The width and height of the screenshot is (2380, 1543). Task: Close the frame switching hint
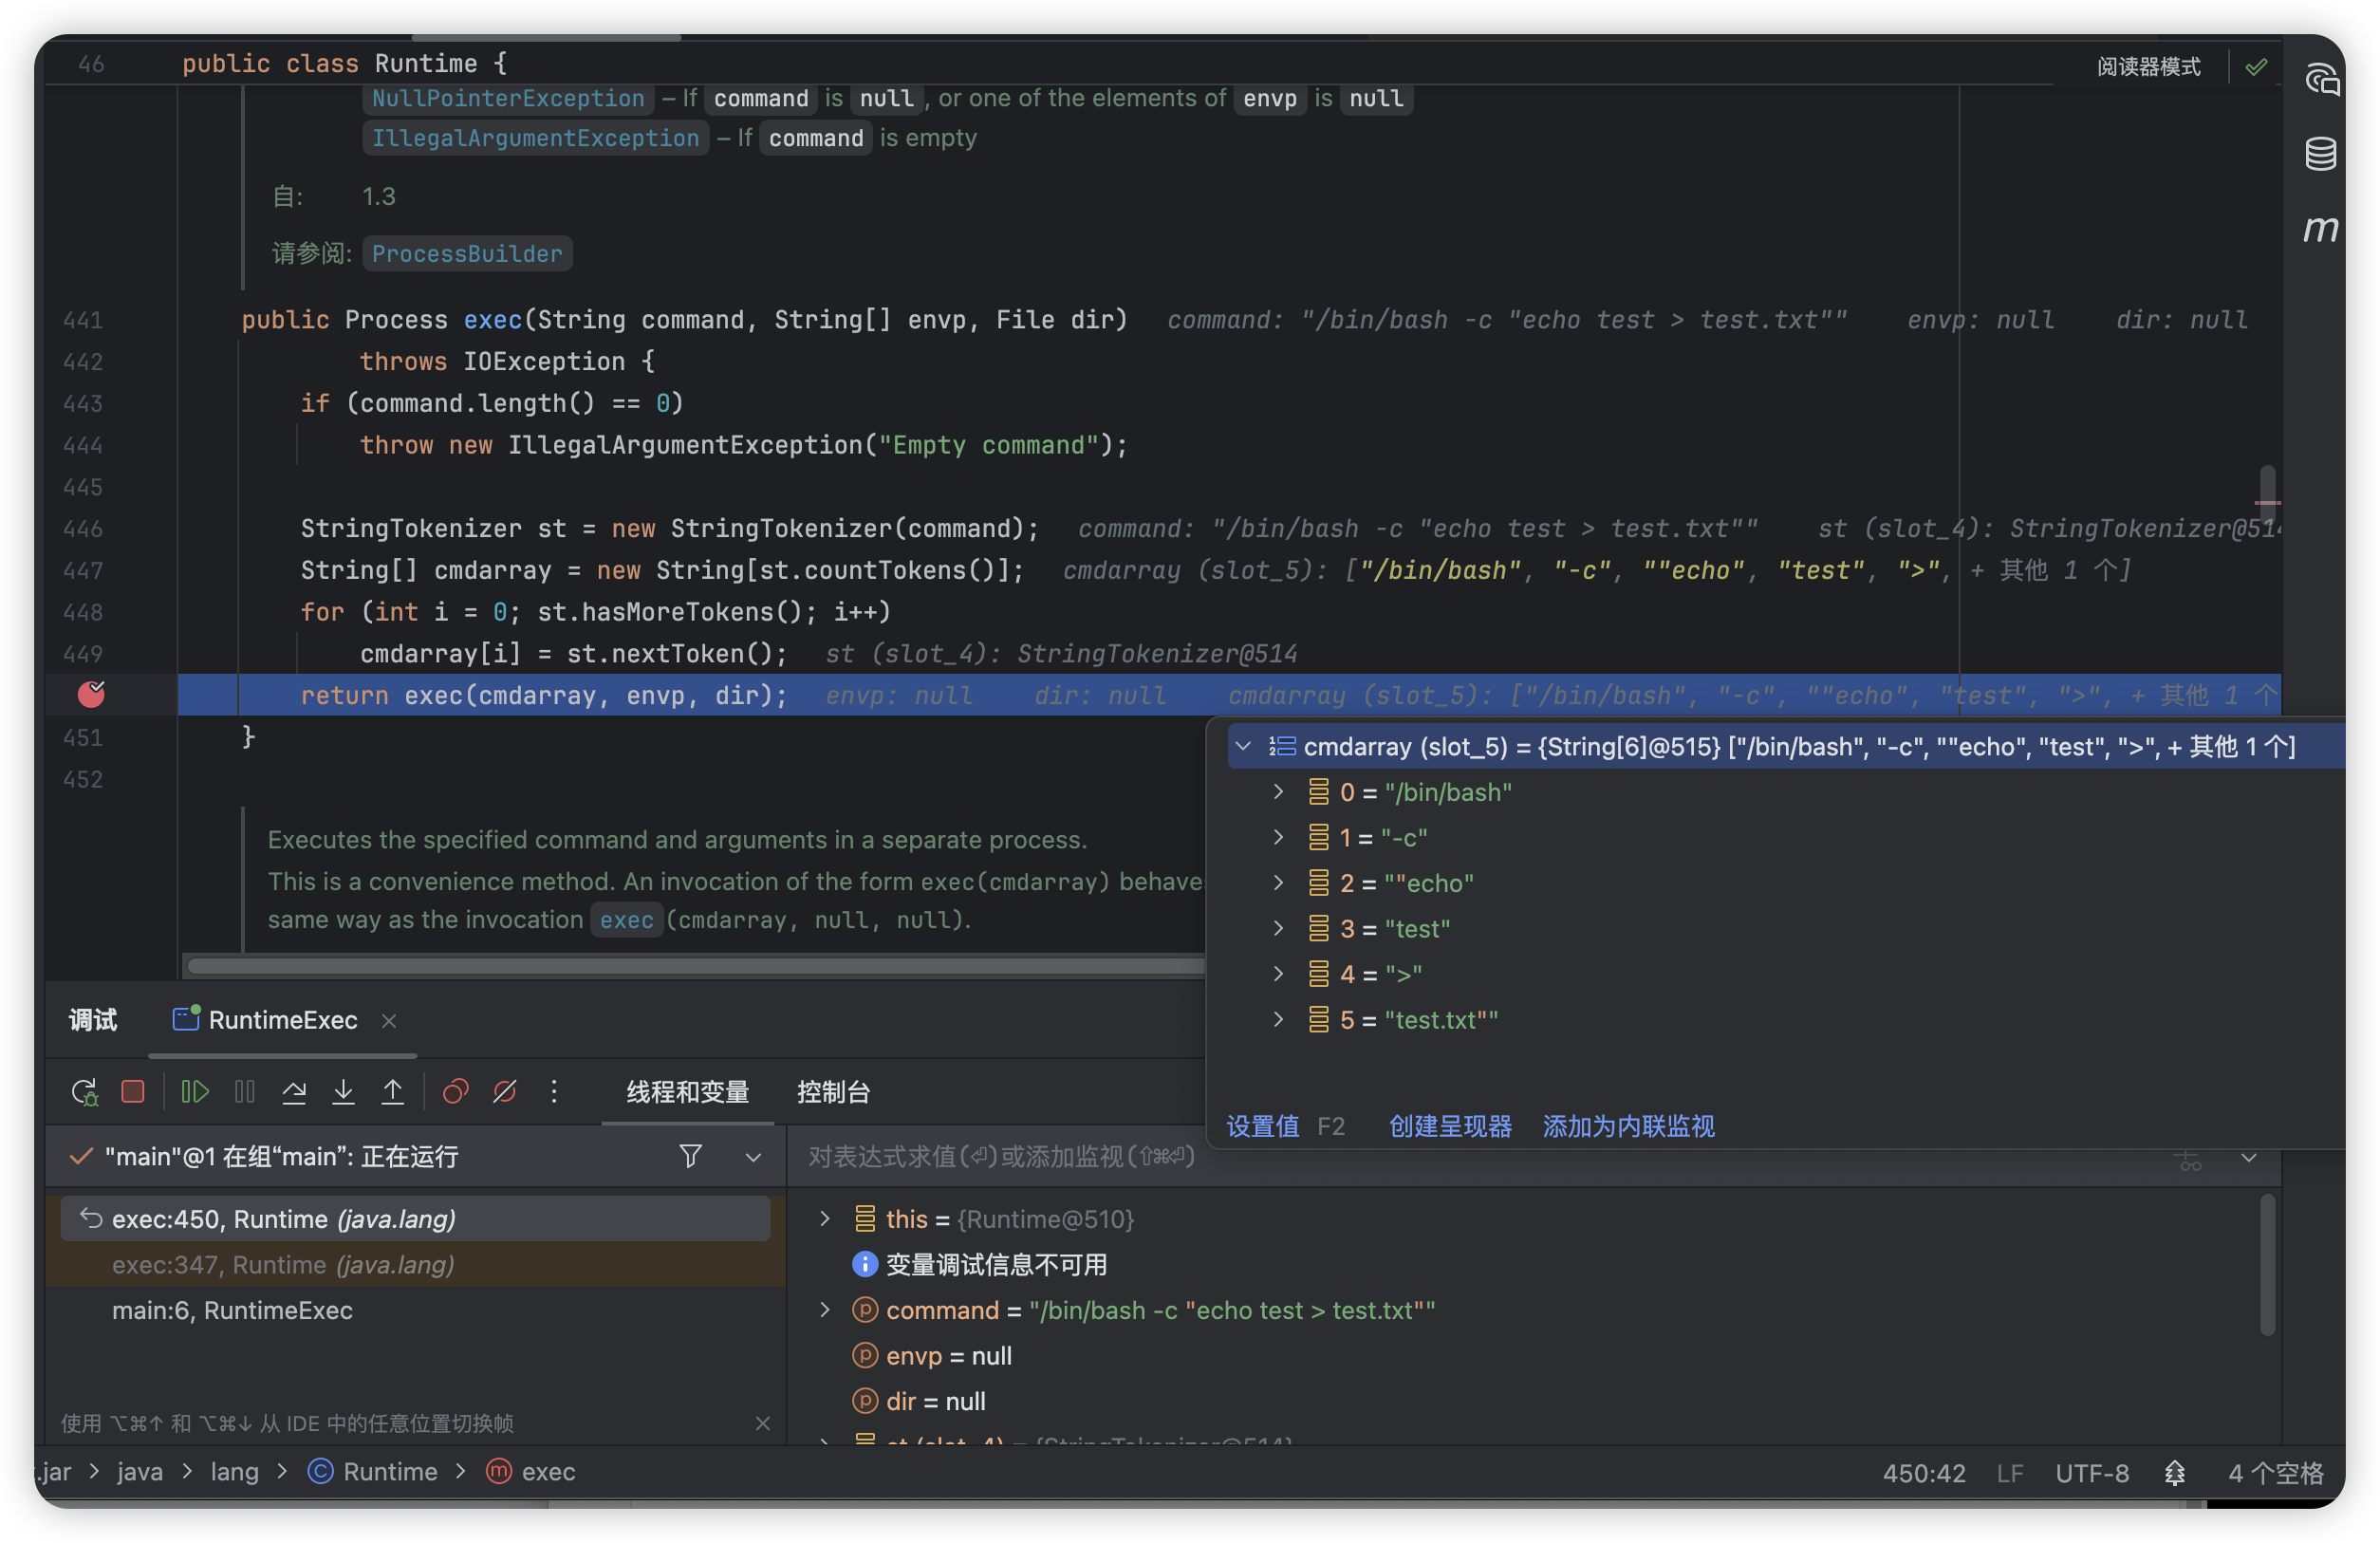click(762, 1423)
